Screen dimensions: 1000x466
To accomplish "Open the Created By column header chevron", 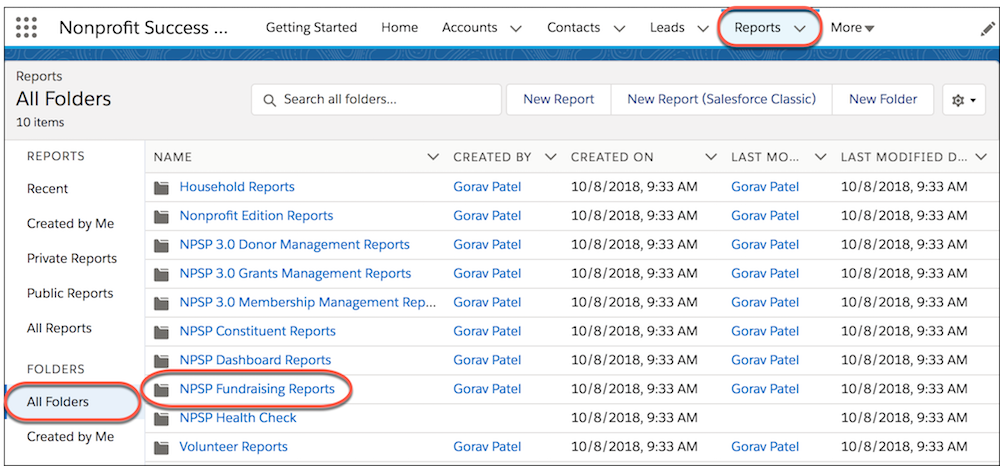I will pos(551,157).
